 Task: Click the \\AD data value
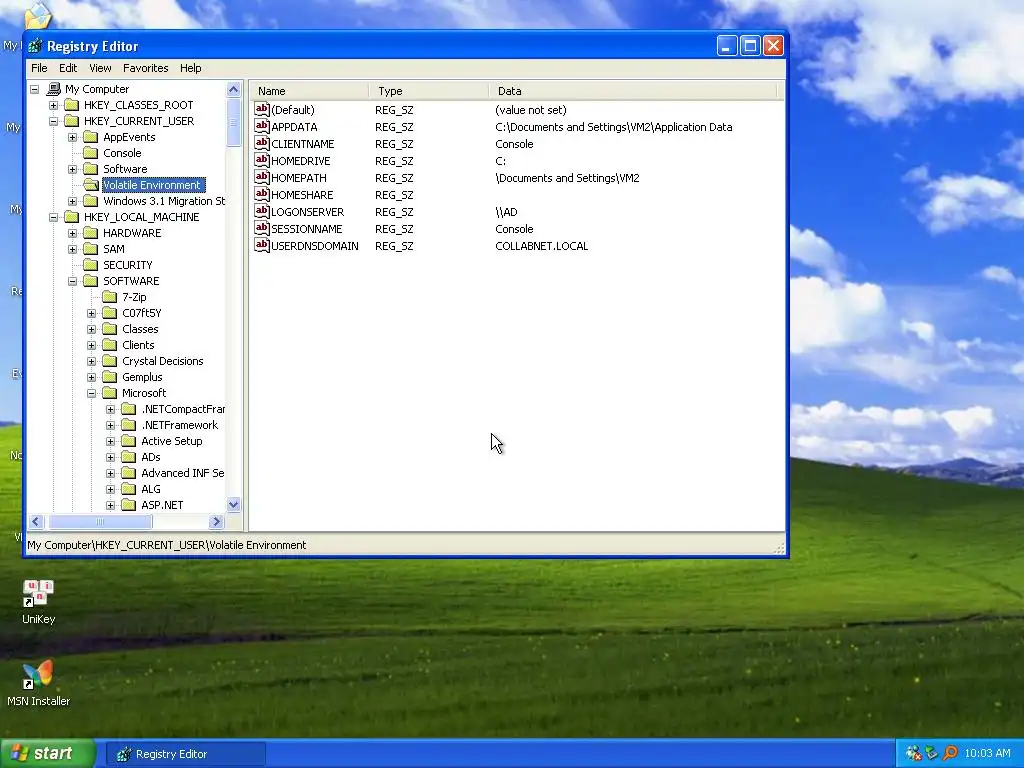(506, 212)
